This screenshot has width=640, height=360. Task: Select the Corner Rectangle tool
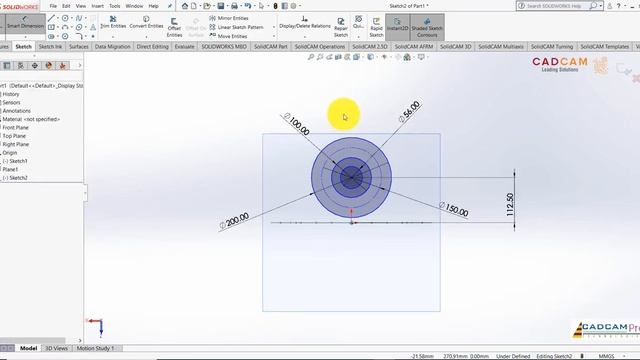pyautogui.click(x=51, y=27)
